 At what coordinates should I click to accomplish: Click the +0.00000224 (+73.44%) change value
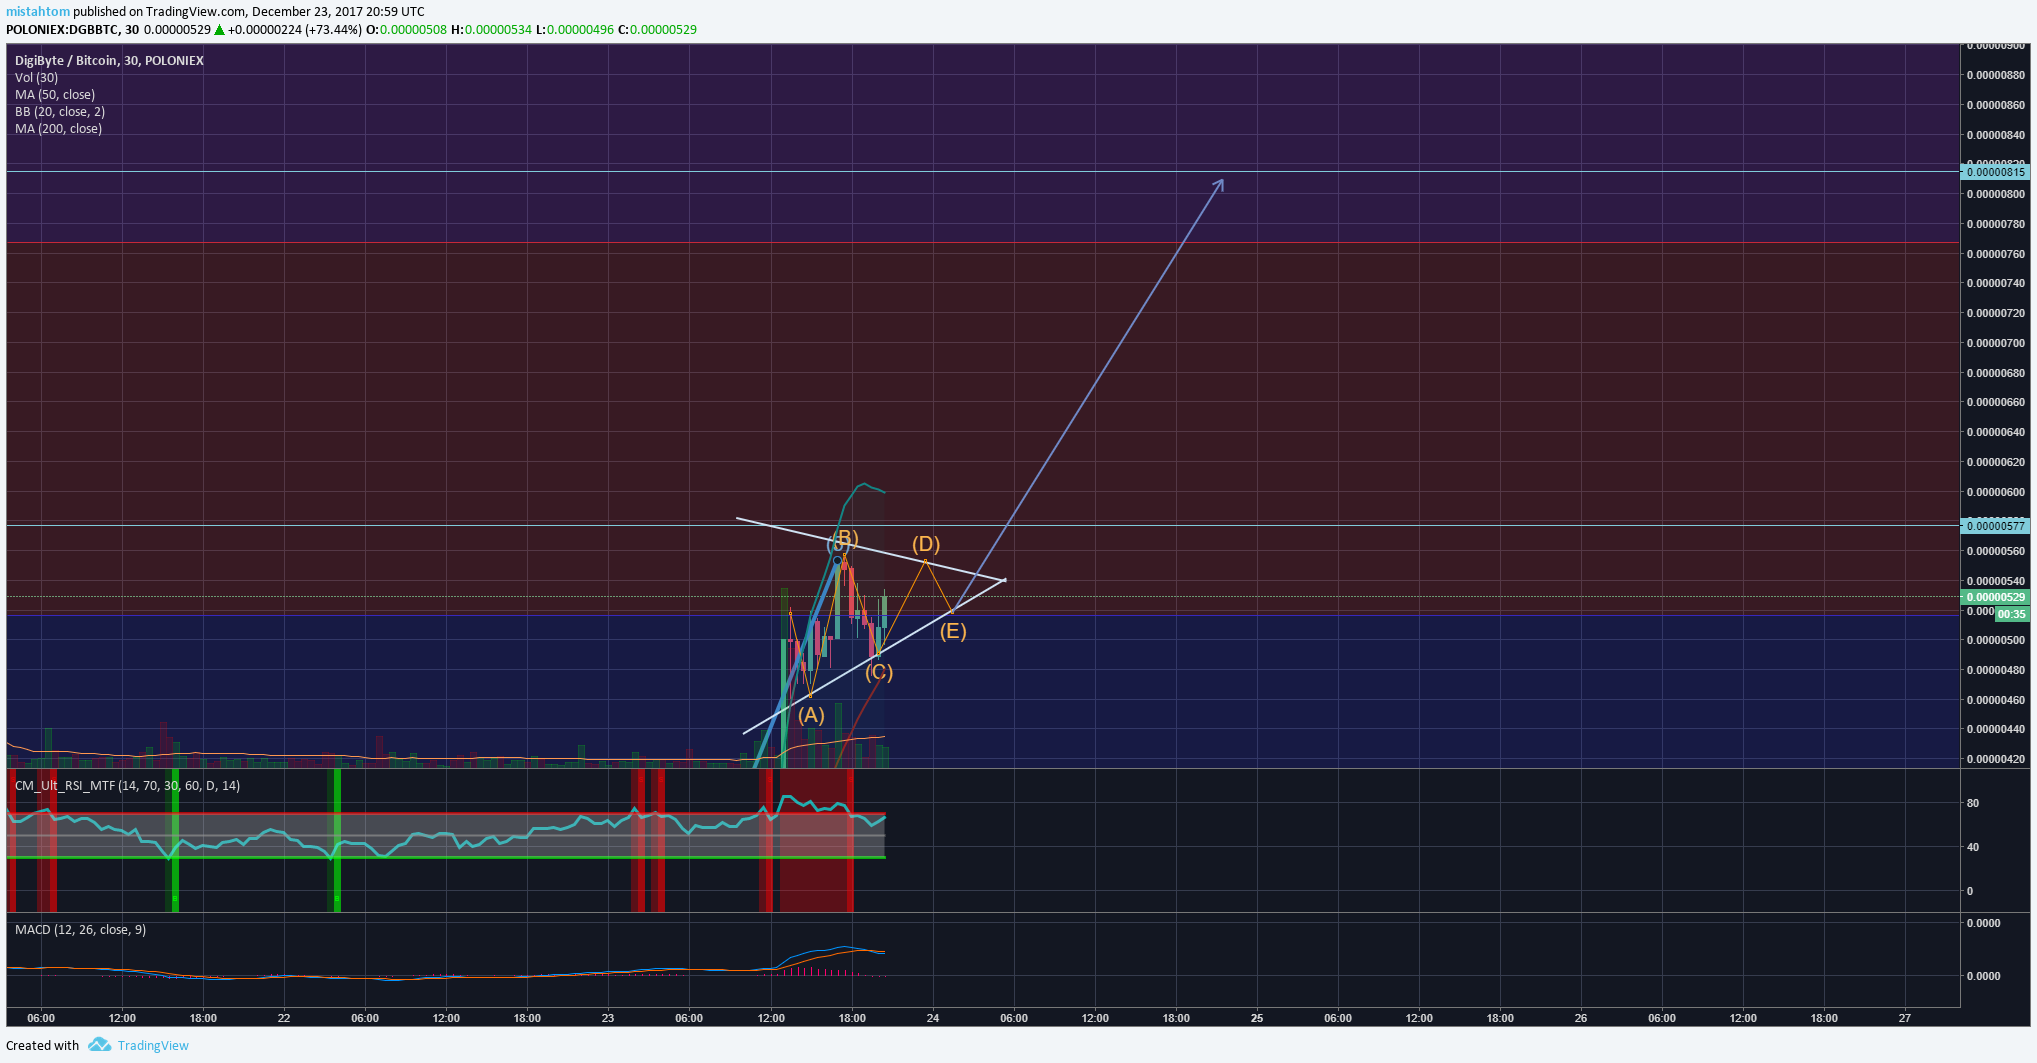295,29
